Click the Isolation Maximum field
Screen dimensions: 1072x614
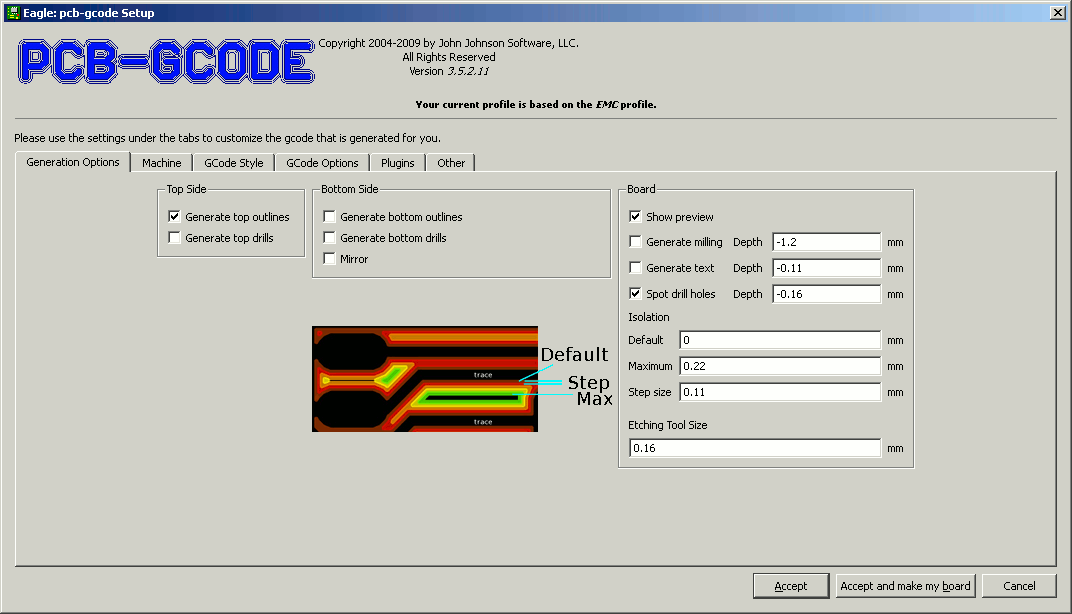(780, 366)
